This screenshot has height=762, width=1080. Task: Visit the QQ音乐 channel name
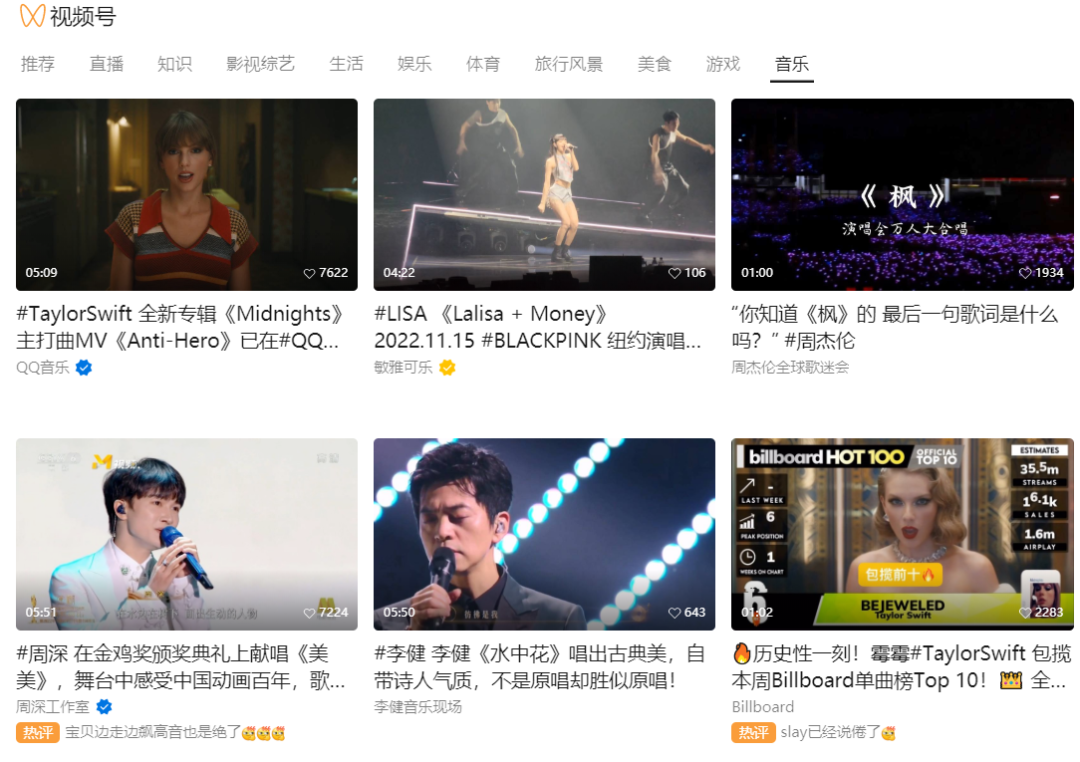click(43, 368)
